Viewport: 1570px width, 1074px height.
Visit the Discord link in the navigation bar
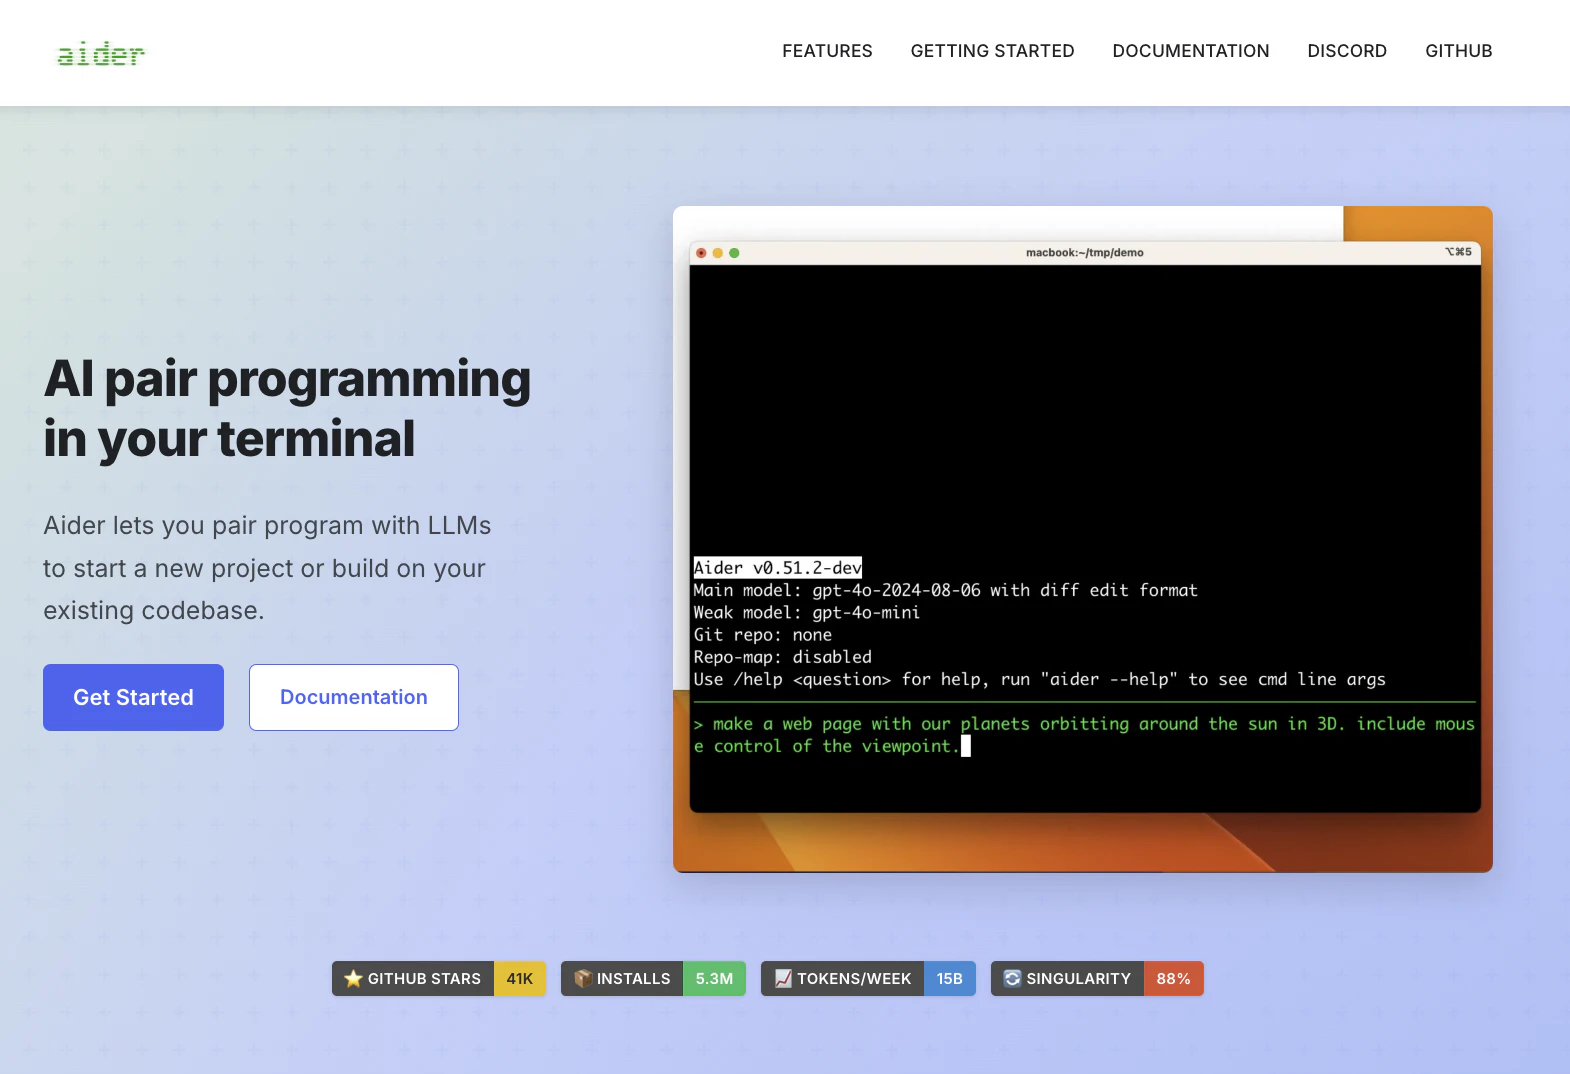(1347, 51)
